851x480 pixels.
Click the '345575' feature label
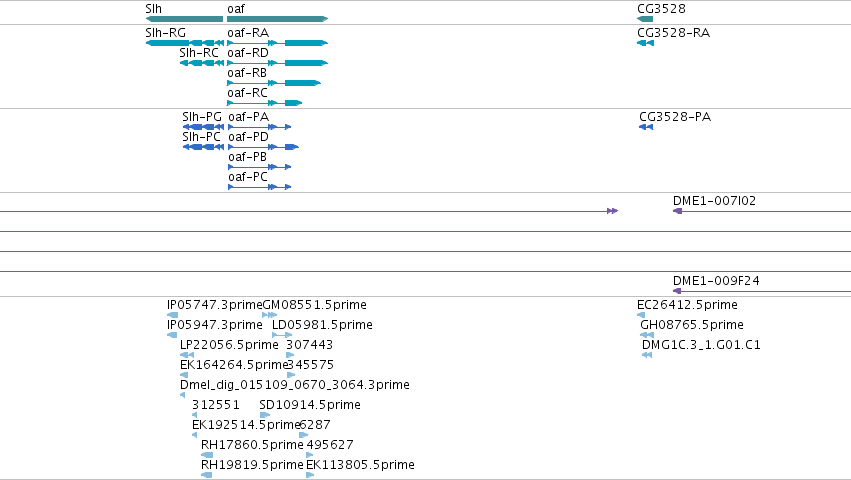point(310,365)
